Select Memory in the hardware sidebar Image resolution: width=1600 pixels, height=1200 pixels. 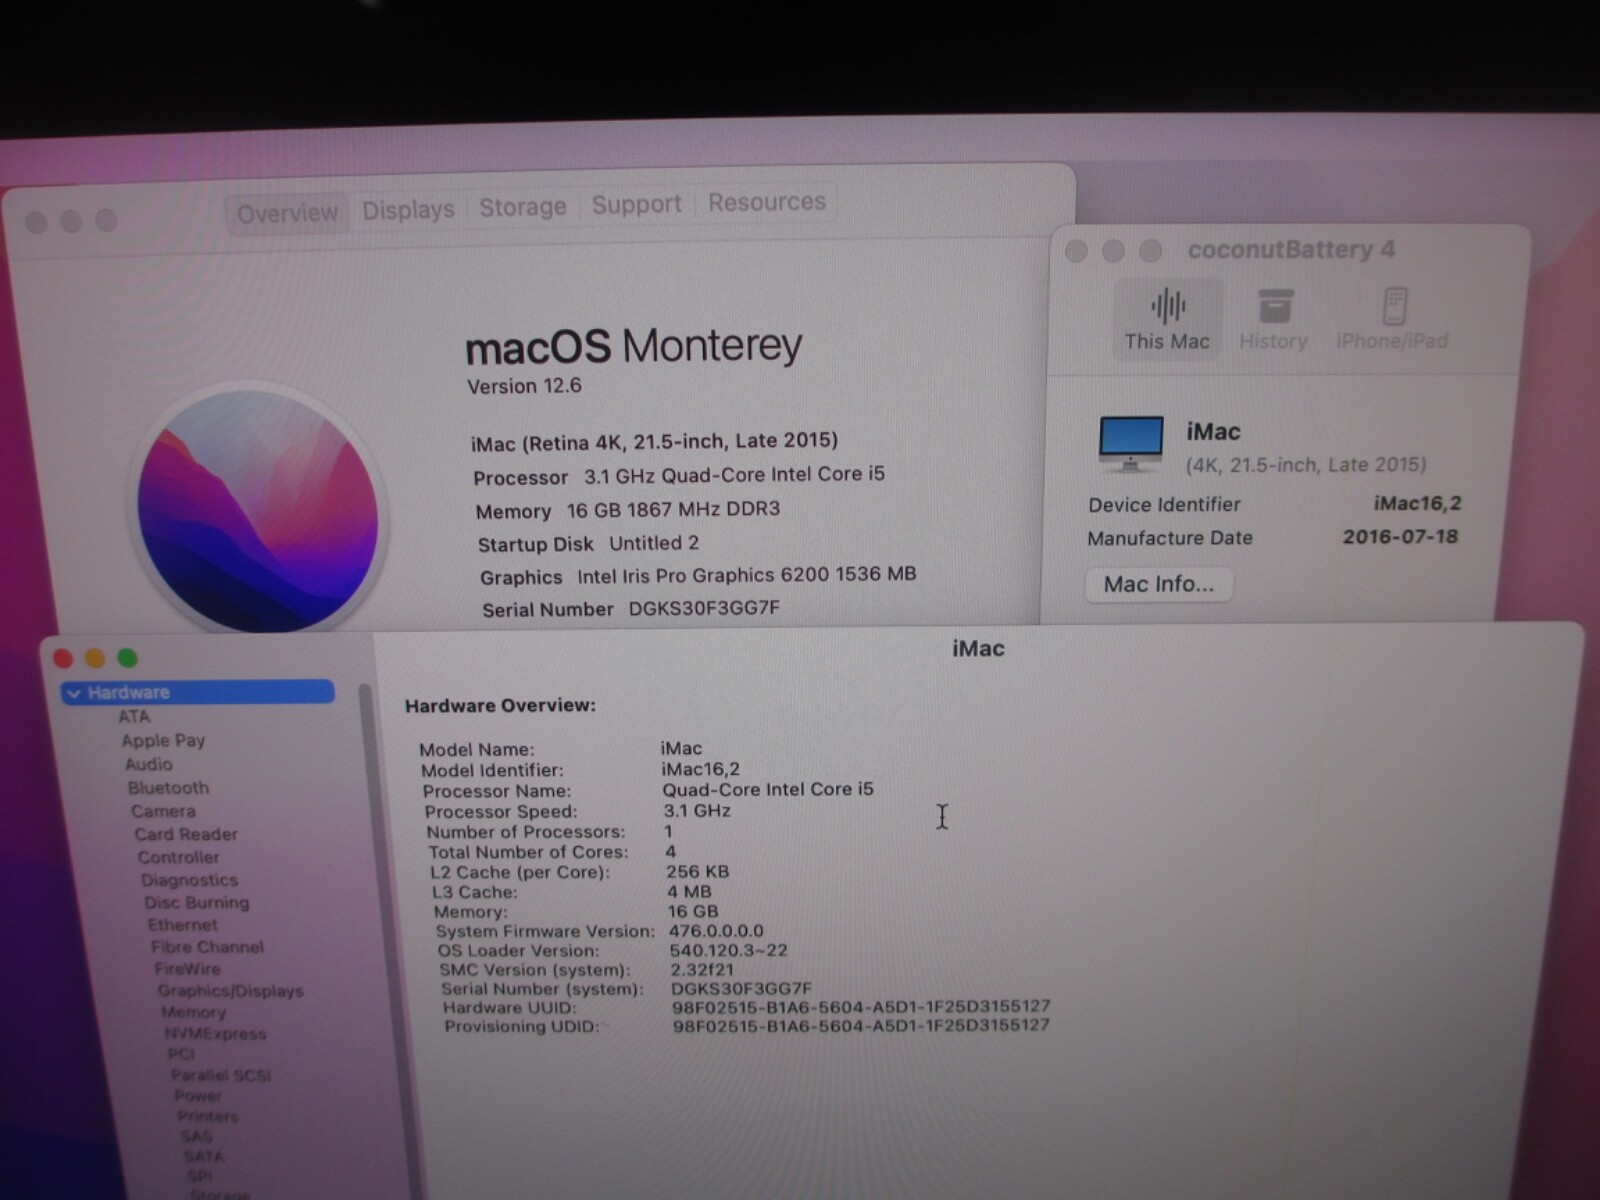pyautogui.click(x=194, y=1012)
